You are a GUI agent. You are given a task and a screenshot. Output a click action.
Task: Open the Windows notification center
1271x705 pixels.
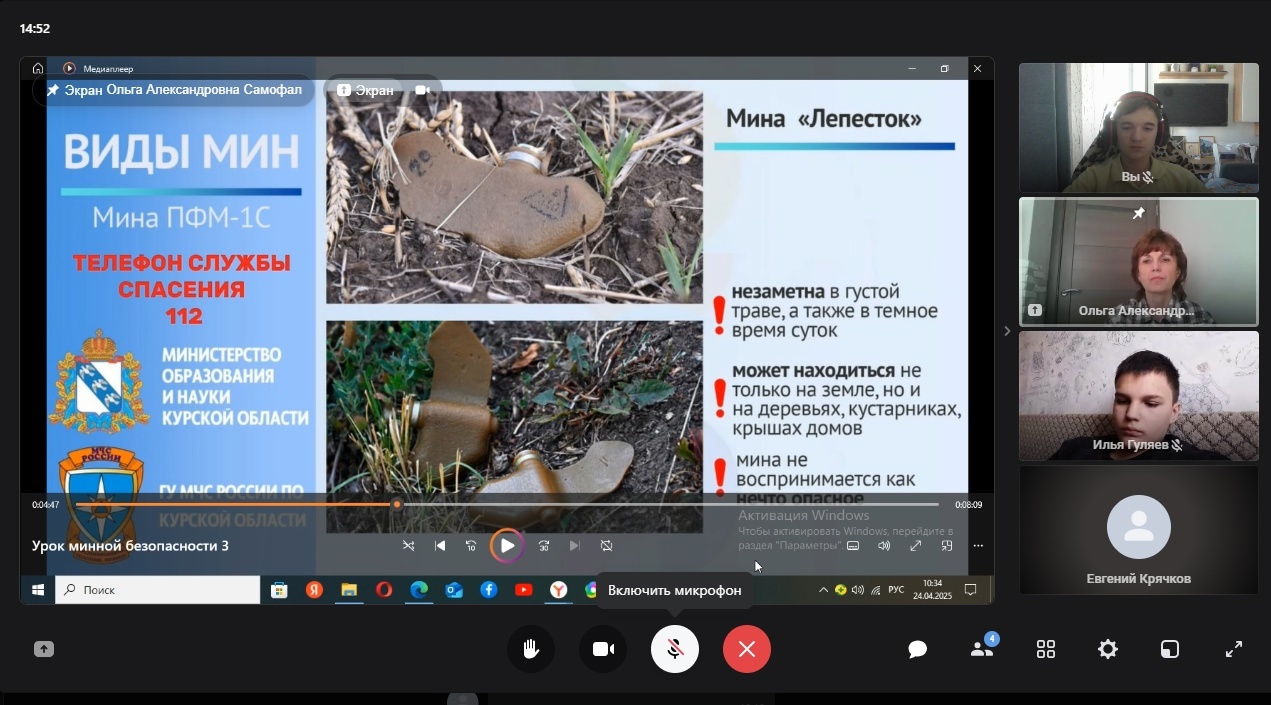click(970, 590)
